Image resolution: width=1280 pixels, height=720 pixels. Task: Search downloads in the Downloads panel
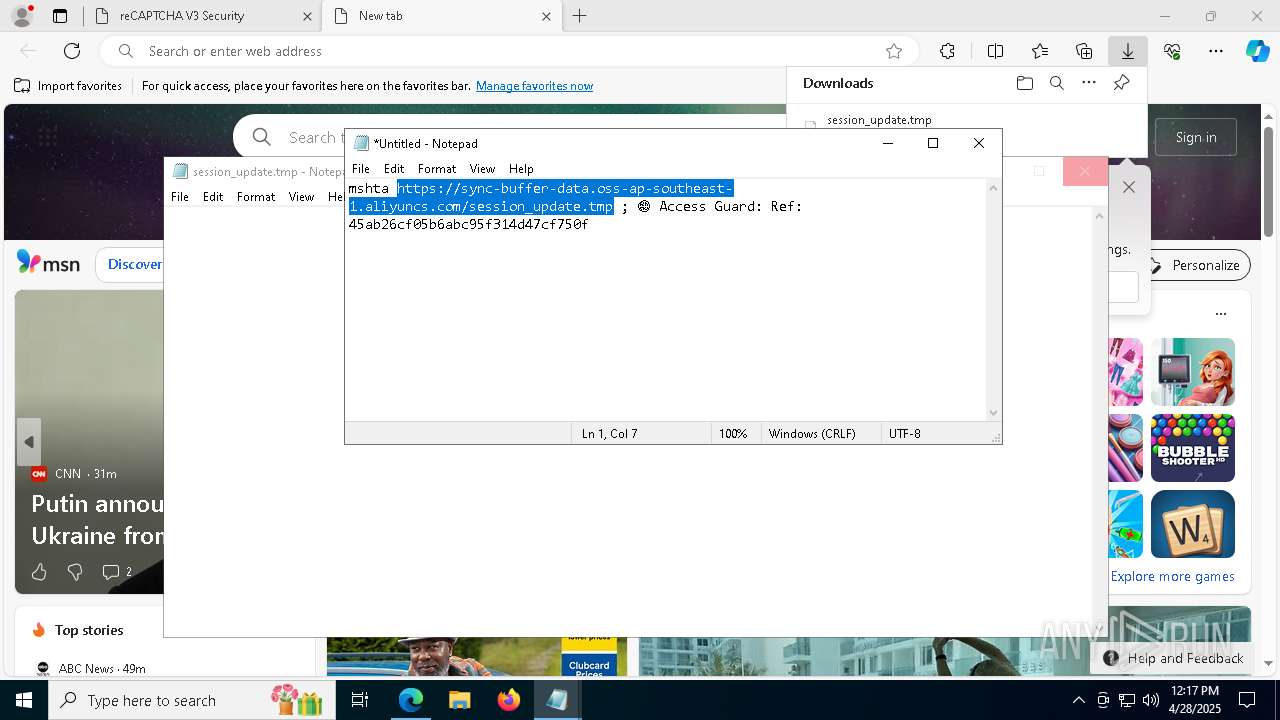(1057, 83)
